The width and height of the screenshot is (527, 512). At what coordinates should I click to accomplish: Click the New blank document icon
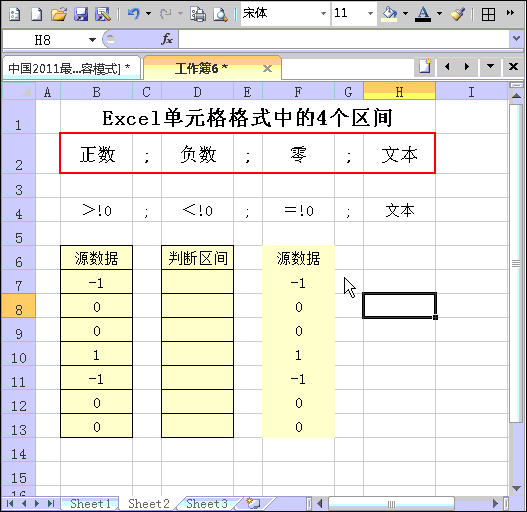tap(36, 14)
